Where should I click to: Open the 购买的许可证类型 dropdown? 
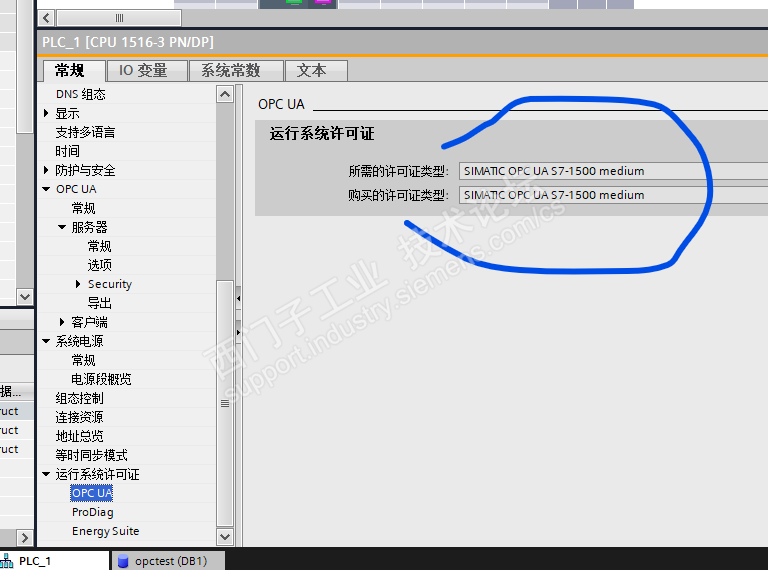coord(613,195)
